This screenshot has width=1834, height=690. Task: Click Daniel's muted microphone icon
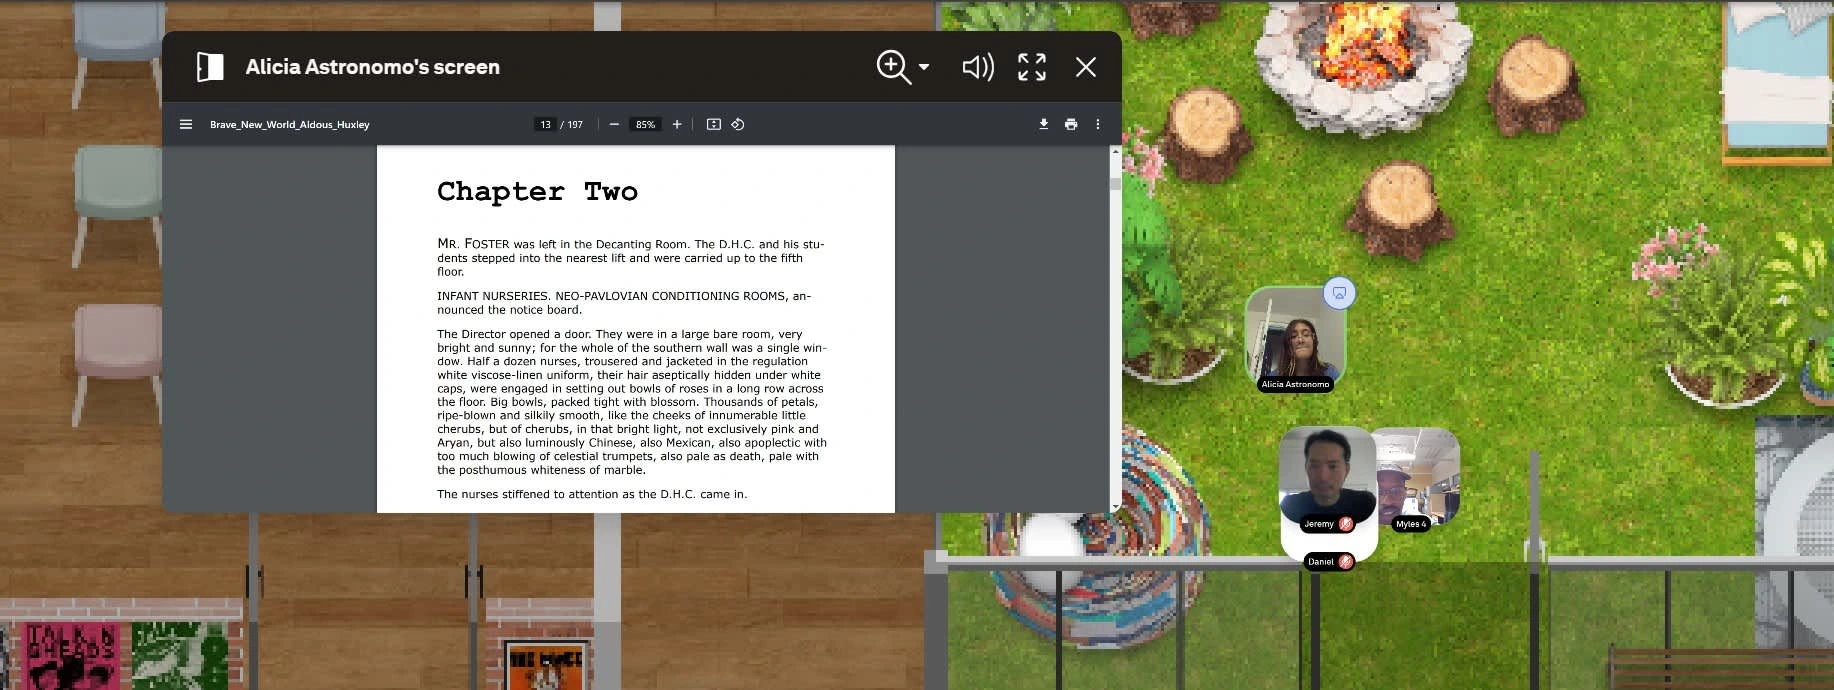coord(1346,562)
